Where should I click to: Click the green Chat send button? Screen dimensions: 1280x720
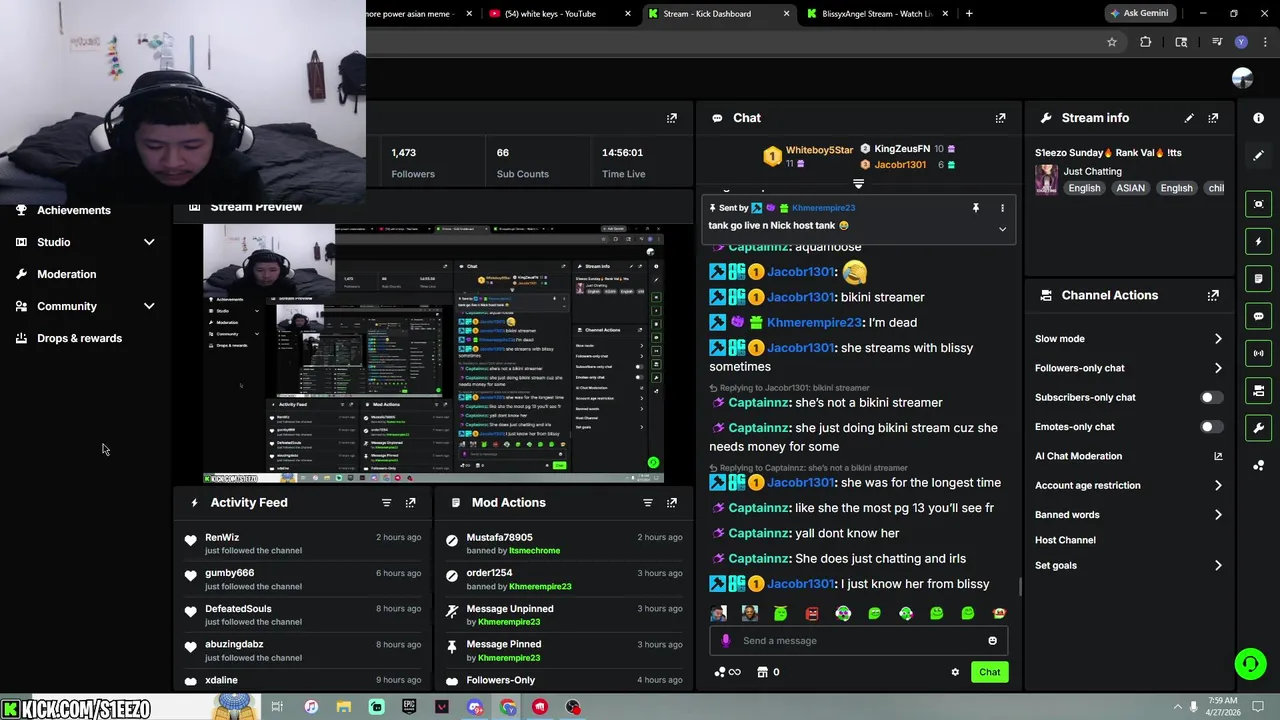[989, 672]
